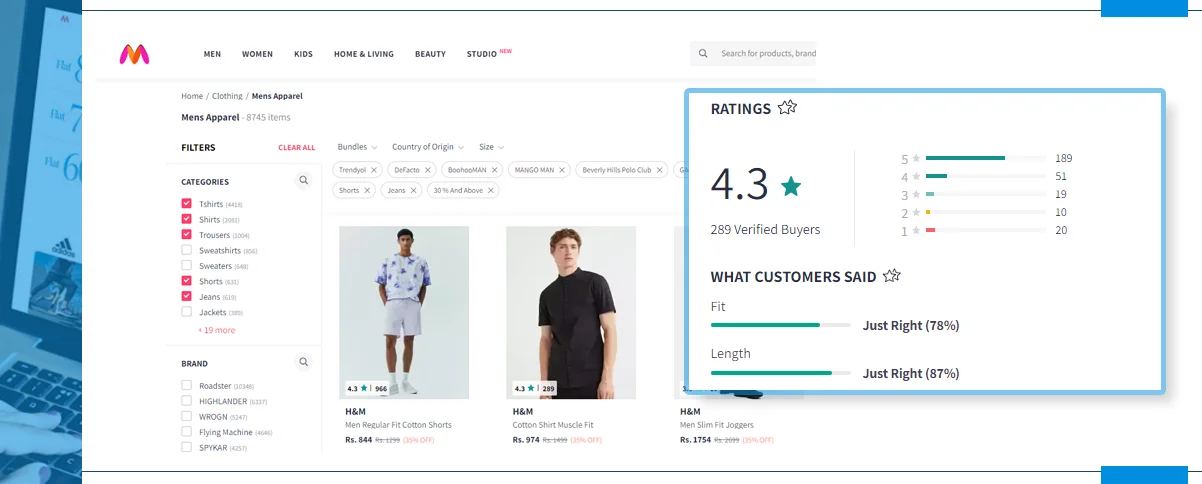Uncheck the Jeans category checkbox
This screenshot has width=1202, height=484.
[186, 297]
